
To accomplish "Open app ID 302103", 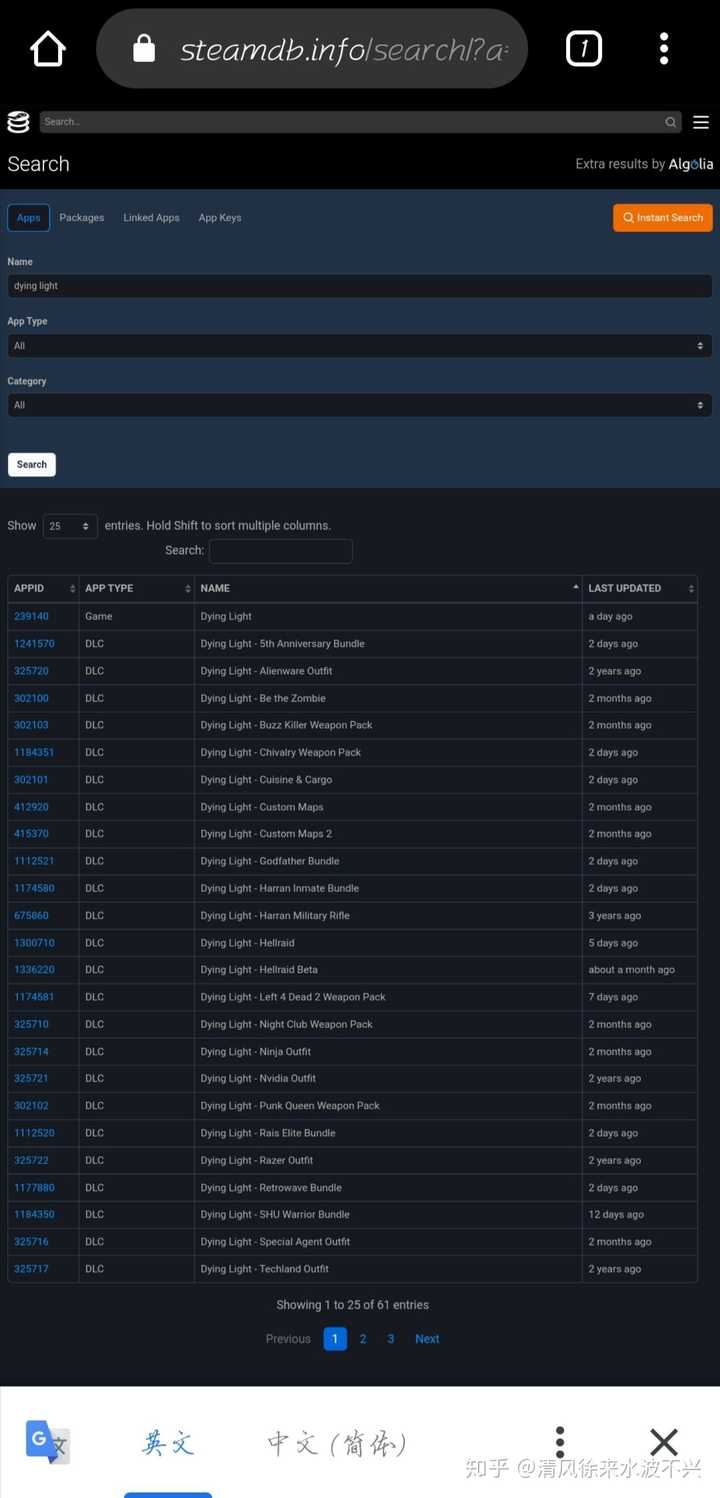I will click(32, 725).
